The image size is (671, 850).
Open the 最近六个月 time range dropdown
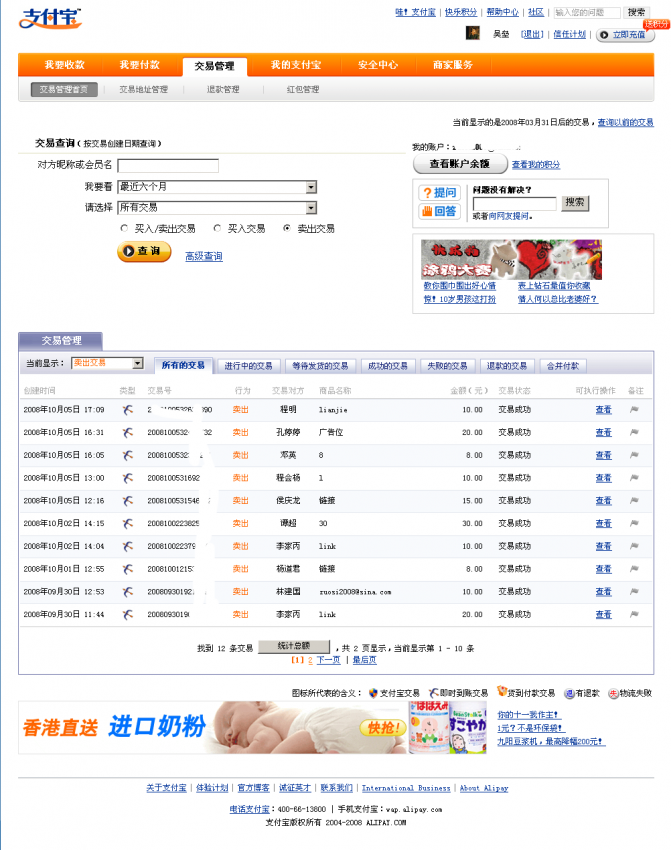(x=311, y=187)
